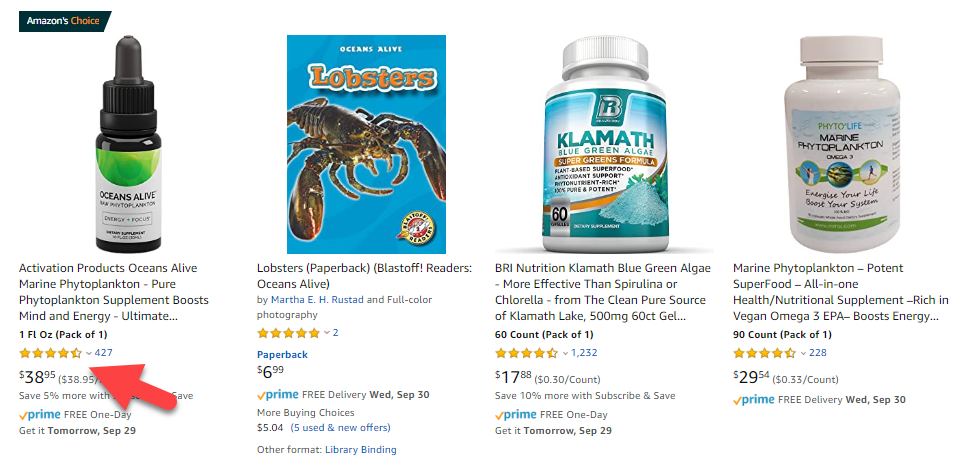Open the BRI Nutrition Klamath product title
Viewport: 962px width, 459px height.
[602, 293]
